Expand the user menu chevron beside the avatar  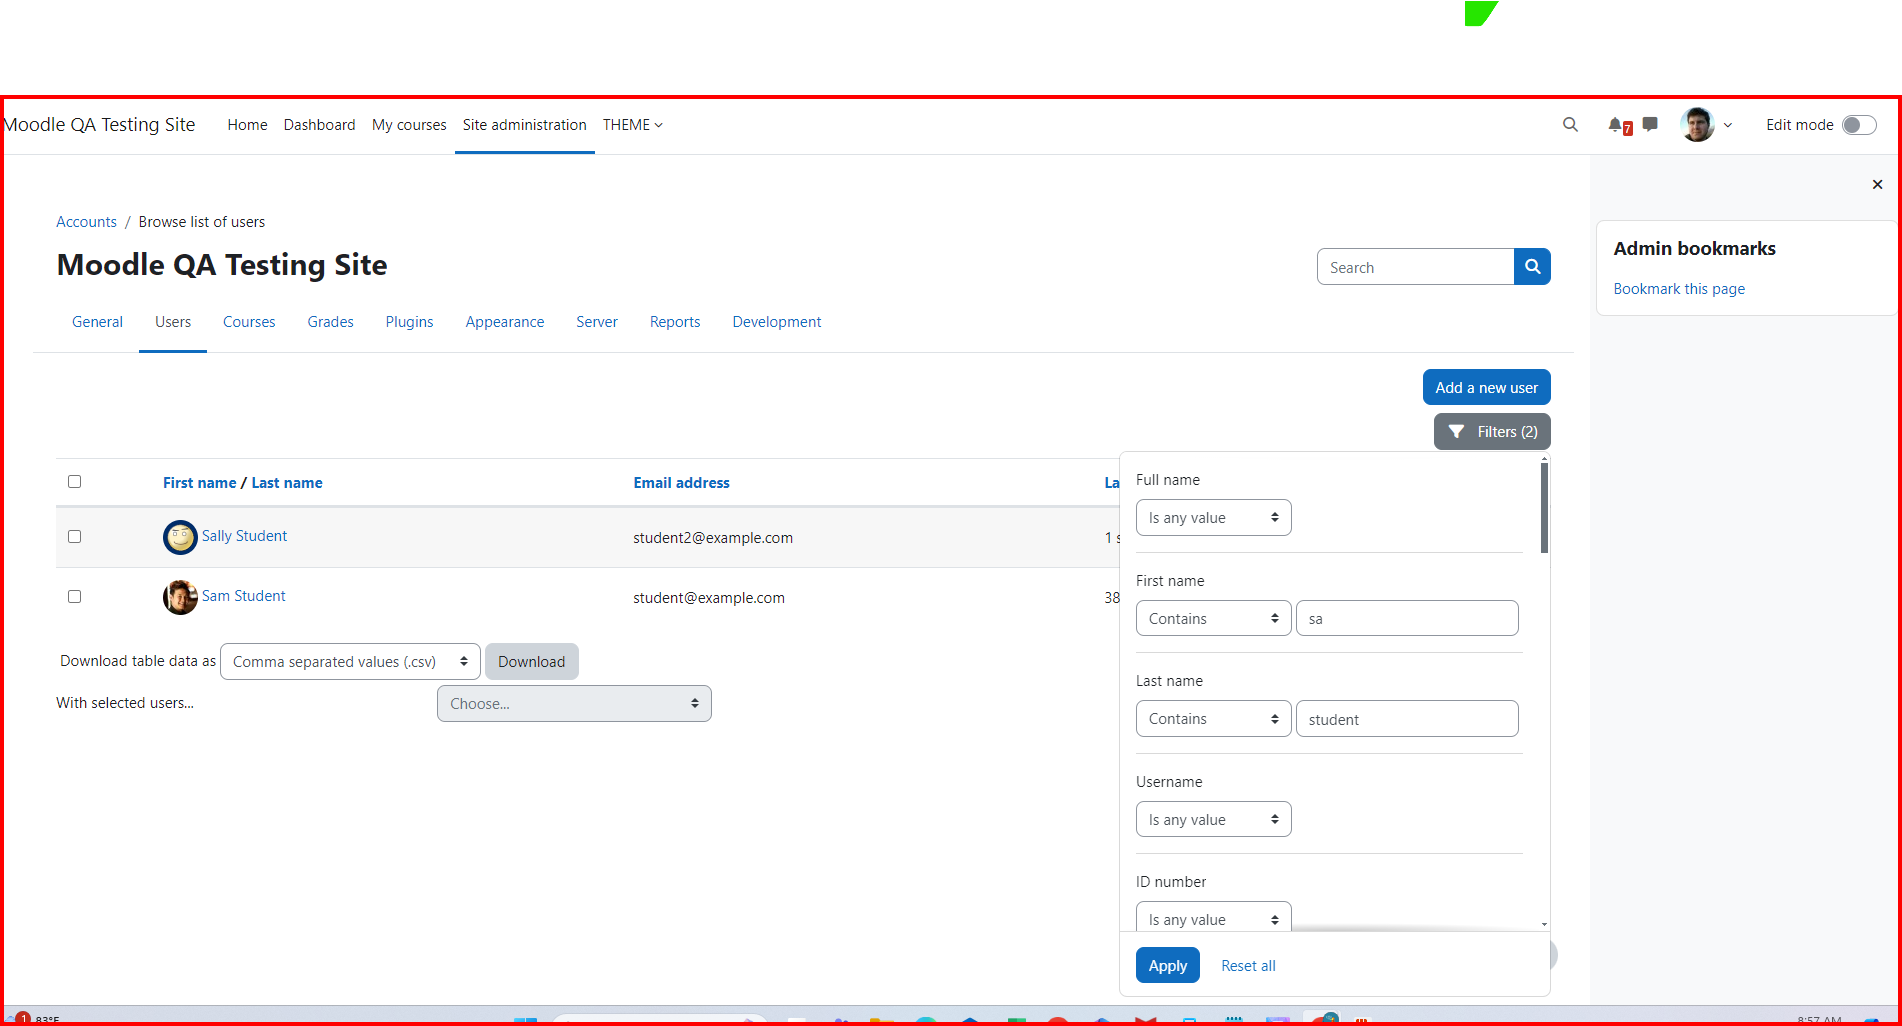coord(1728,126)
